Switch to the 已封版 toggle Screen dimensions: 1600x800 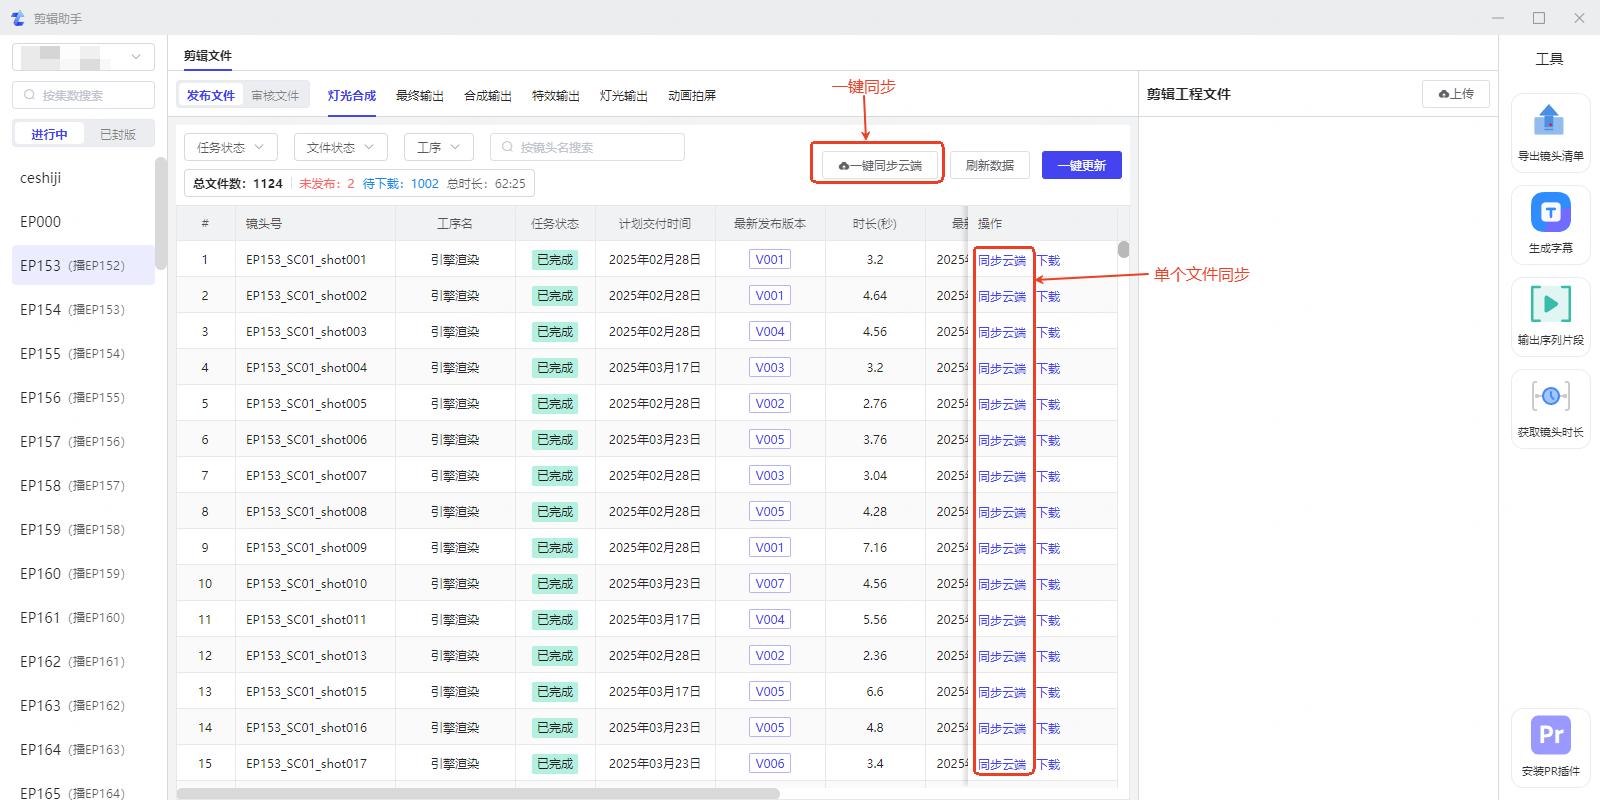coord(118,134)
